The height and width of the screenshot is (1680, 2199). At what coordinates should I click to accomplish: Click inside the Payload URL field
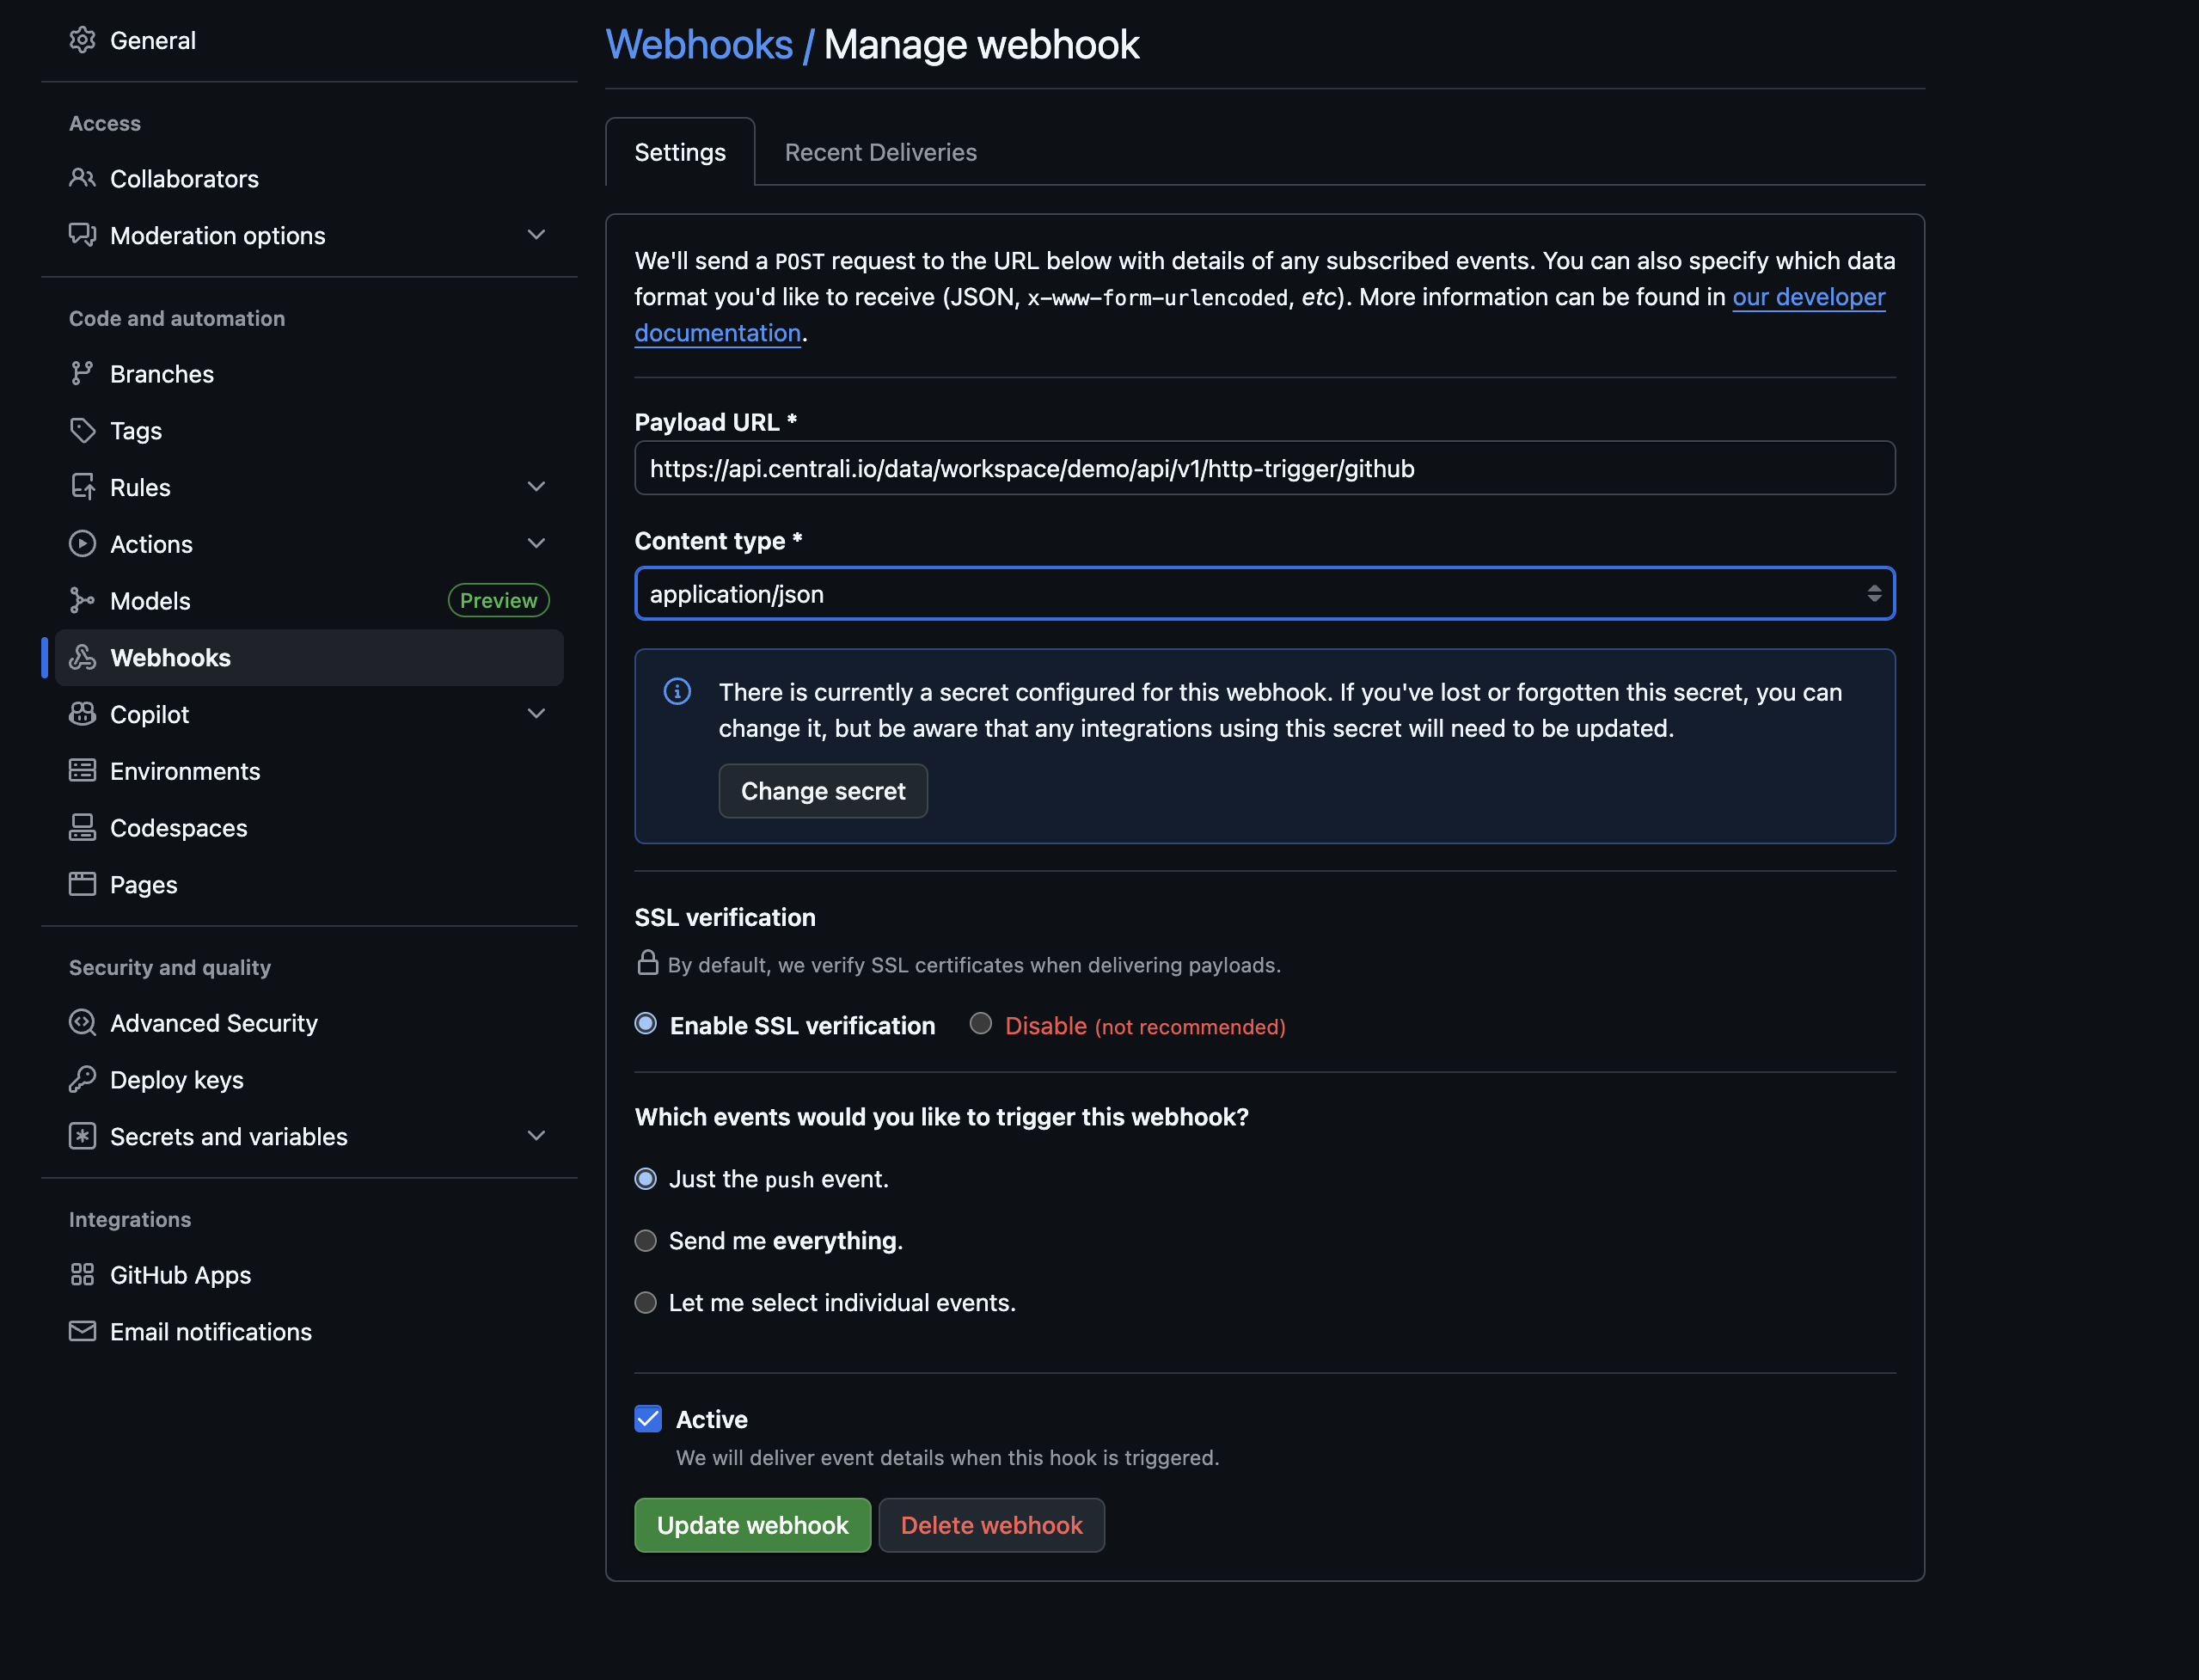tap(1264, 467)
